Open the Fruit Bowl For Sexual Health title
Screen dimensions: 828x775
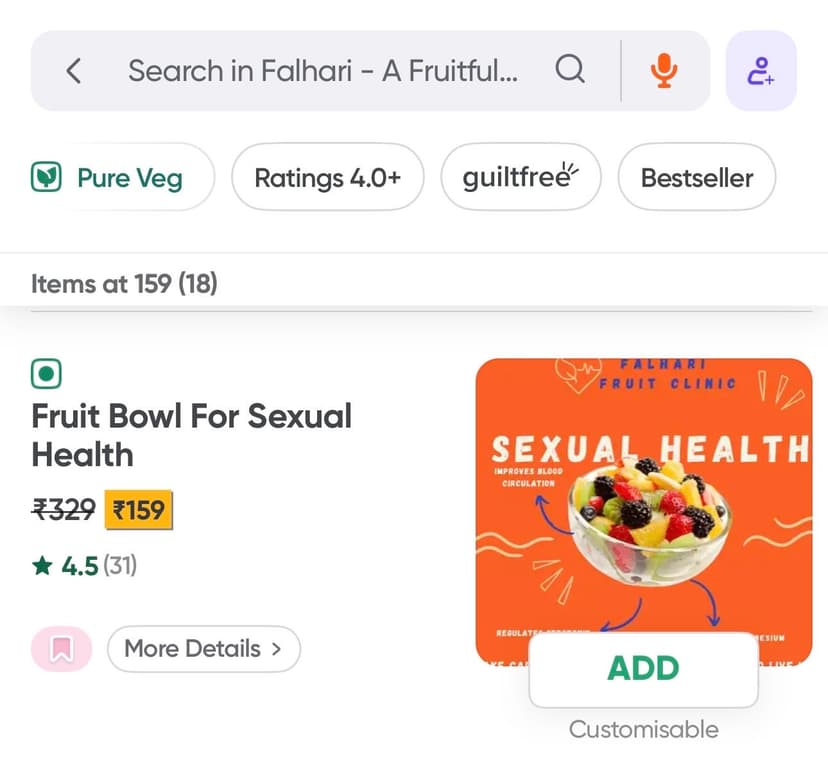coord(191,435)
